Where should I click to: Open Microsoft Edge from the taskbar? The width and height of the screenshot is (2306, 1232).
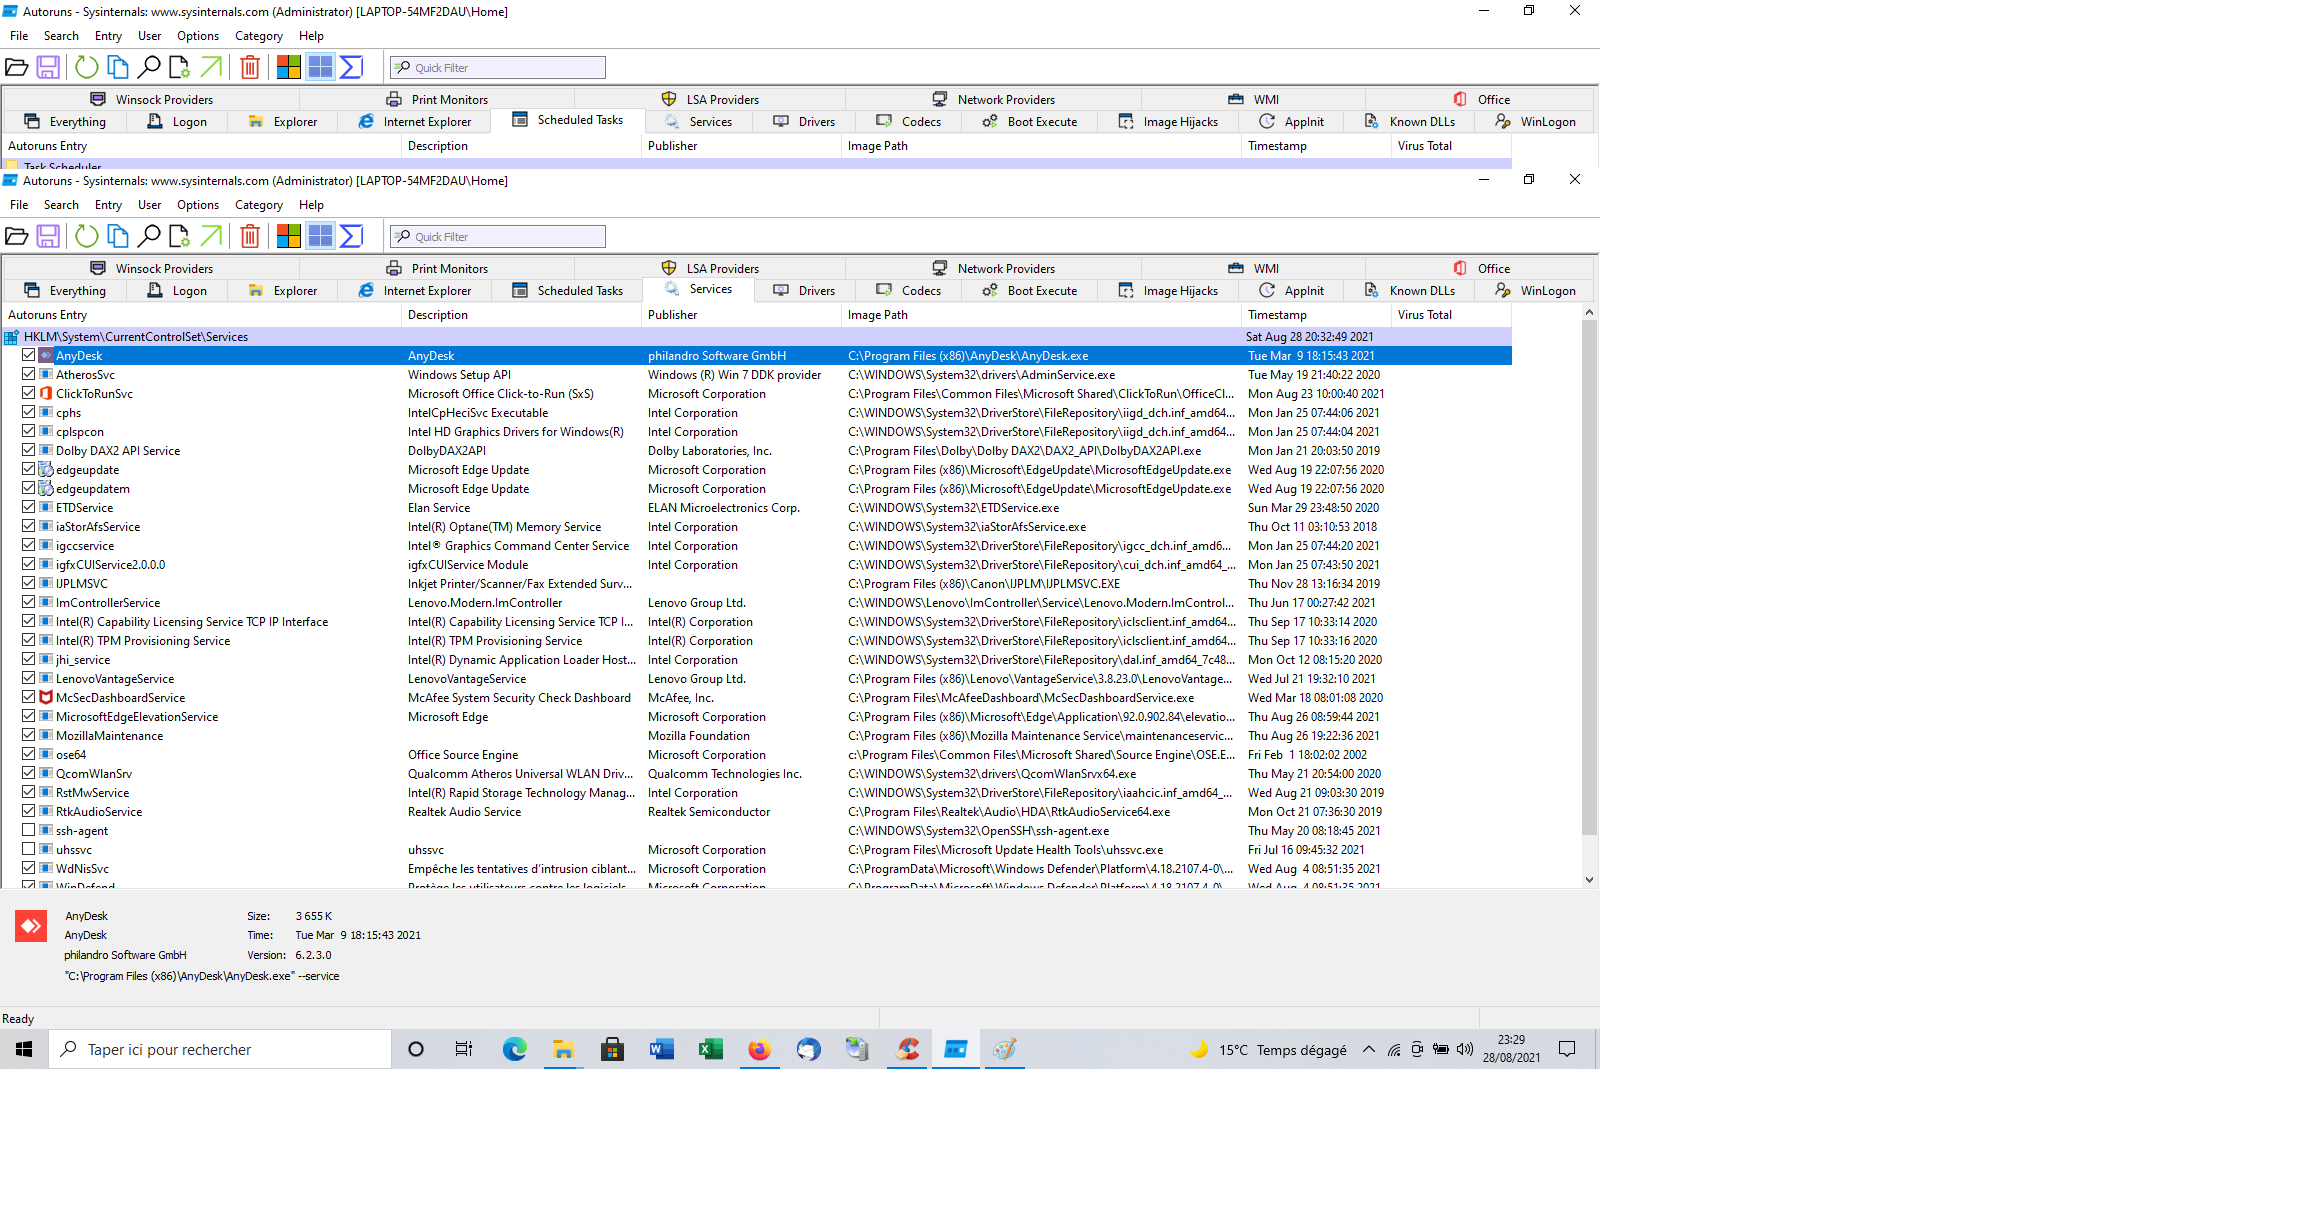[514, 1049]
